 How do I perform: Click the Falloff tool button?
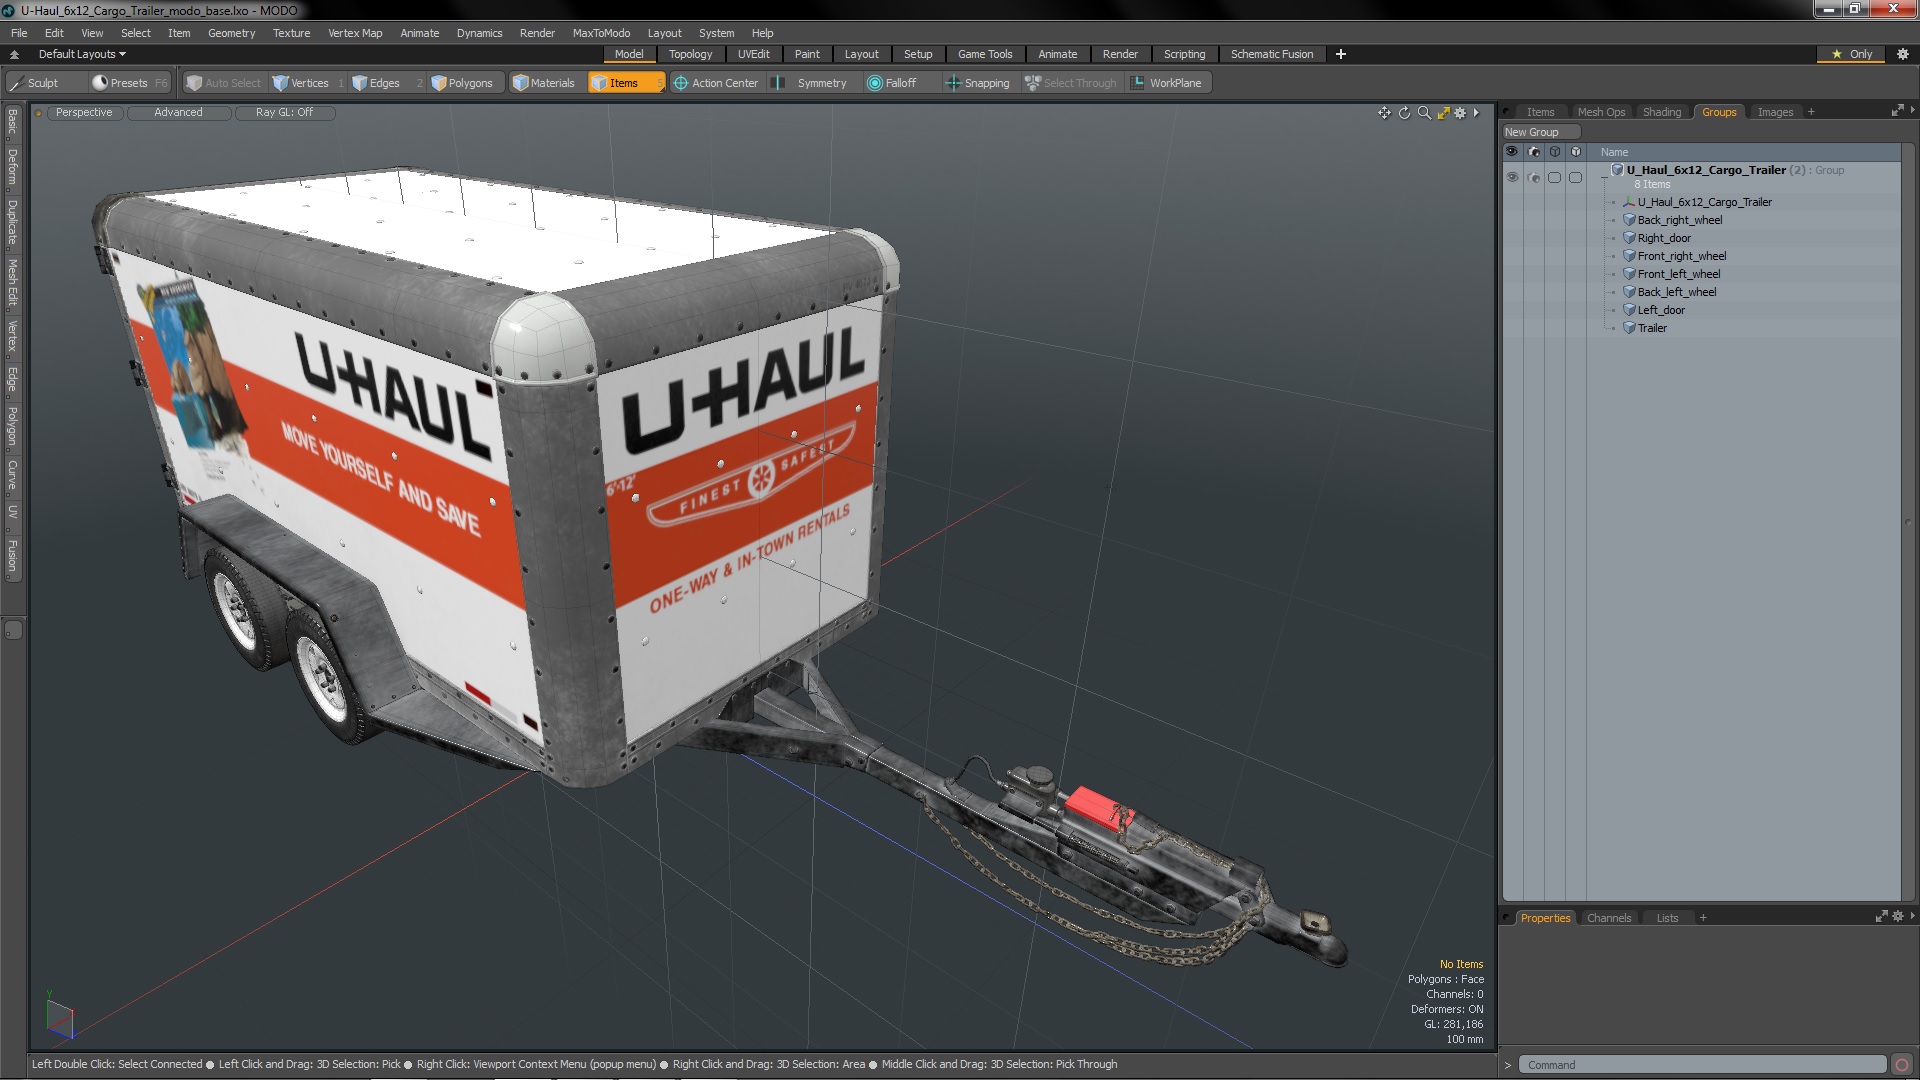point(891,83)
